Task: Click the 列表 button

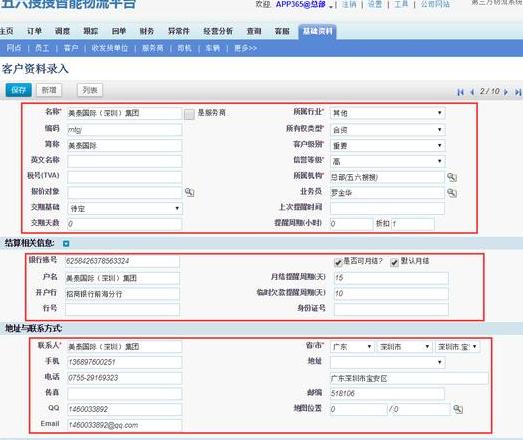Action: [x=90, y=90]
